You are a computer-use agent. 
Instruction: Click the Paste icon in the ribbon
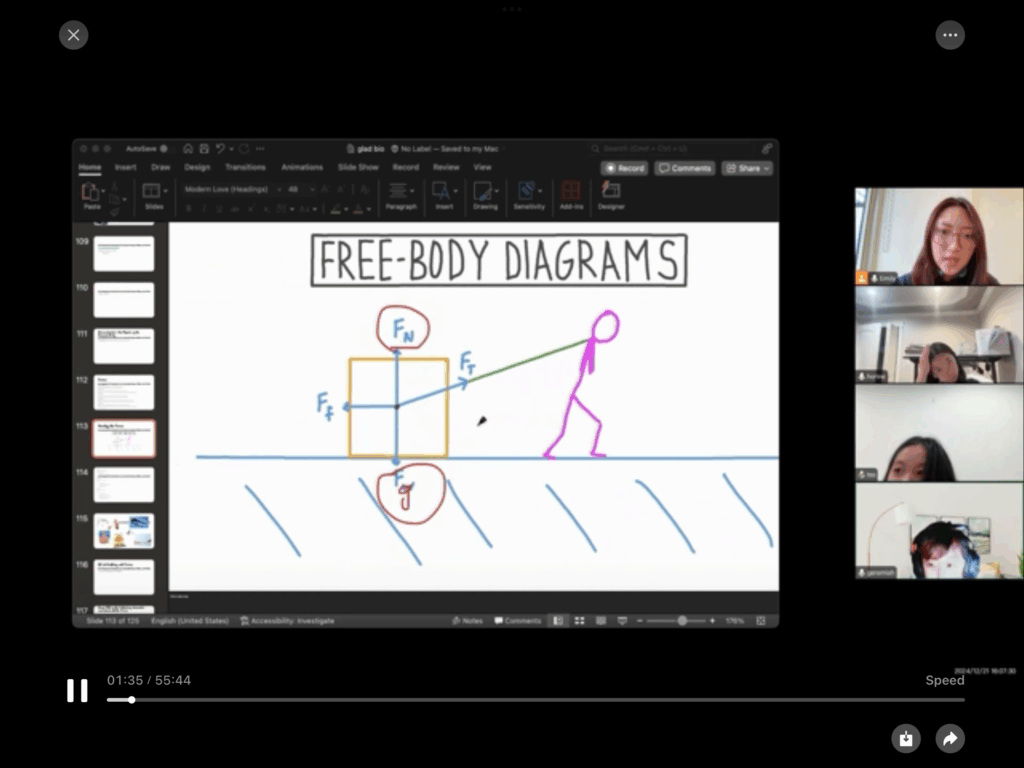click(x=91, y=192)
